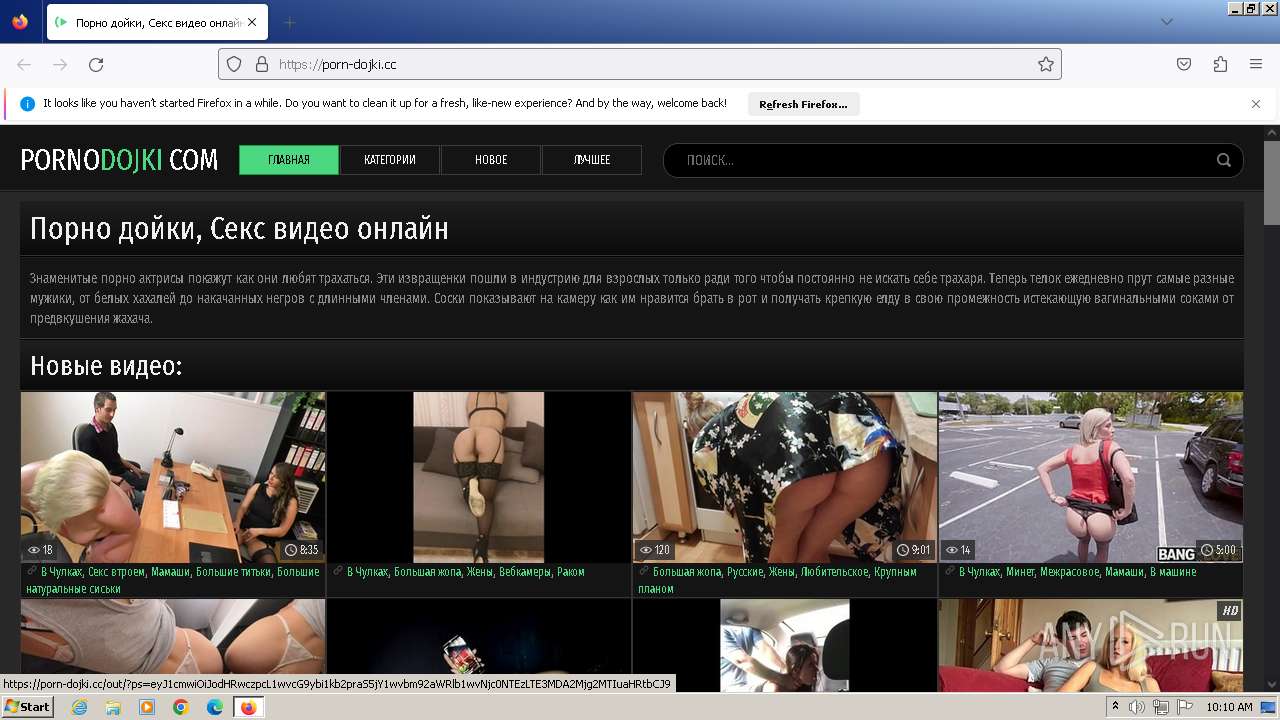The height and width of the screenshot is (720, 1280).
Task: Click the 'Новые видео:' heading
Action: point(106,366)
